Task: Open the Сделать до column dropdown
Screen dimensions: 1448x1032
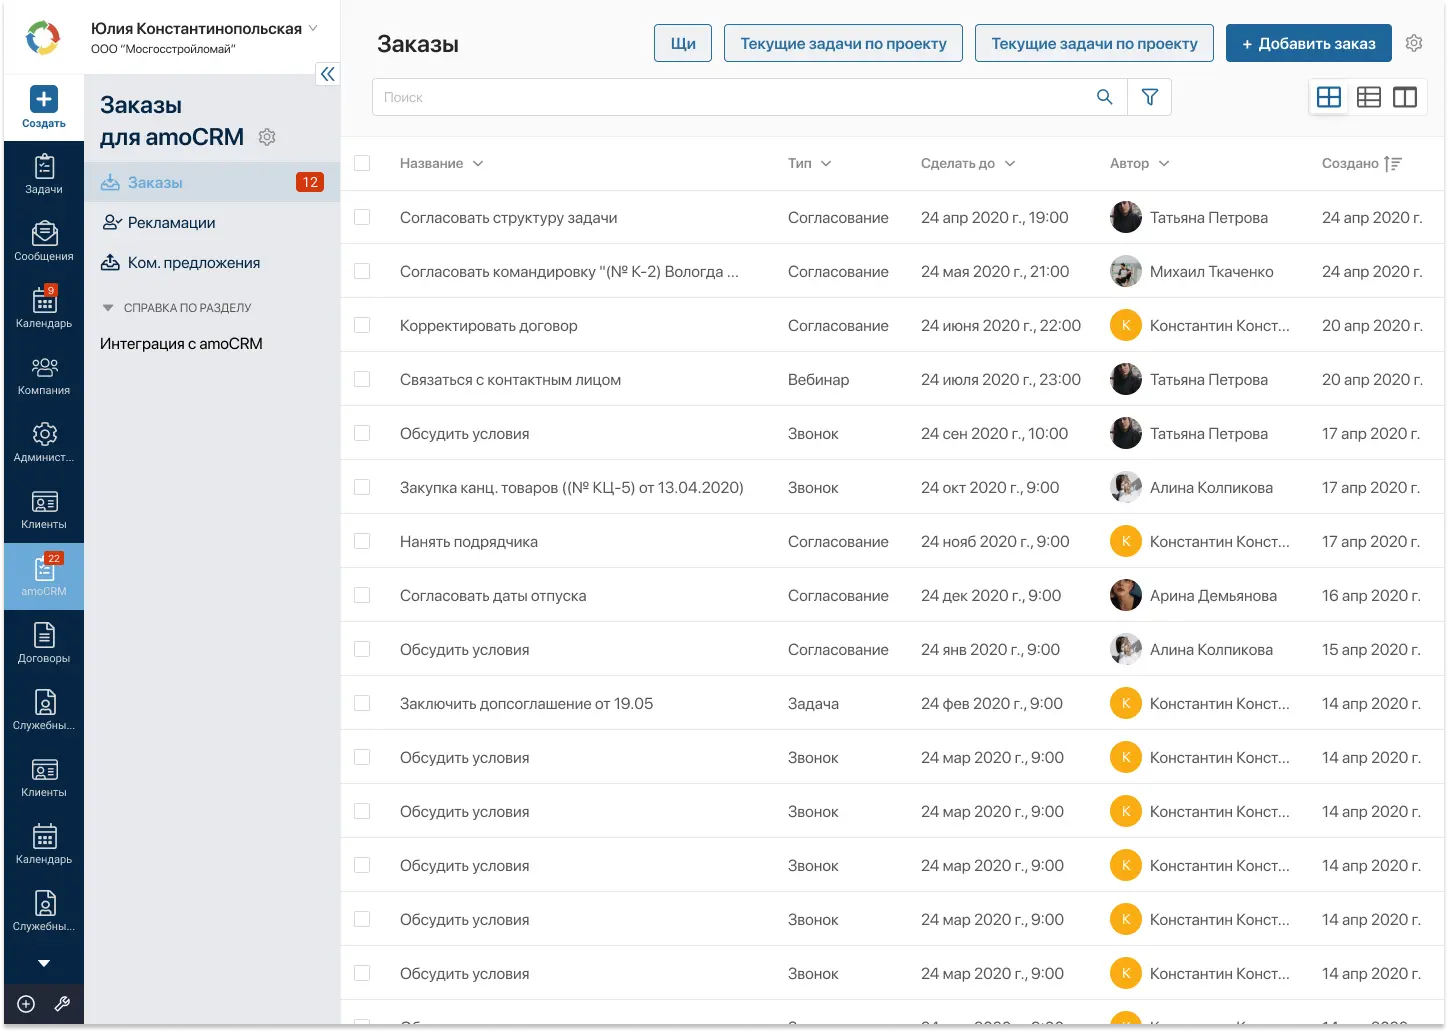Action: pos(1010,163)
